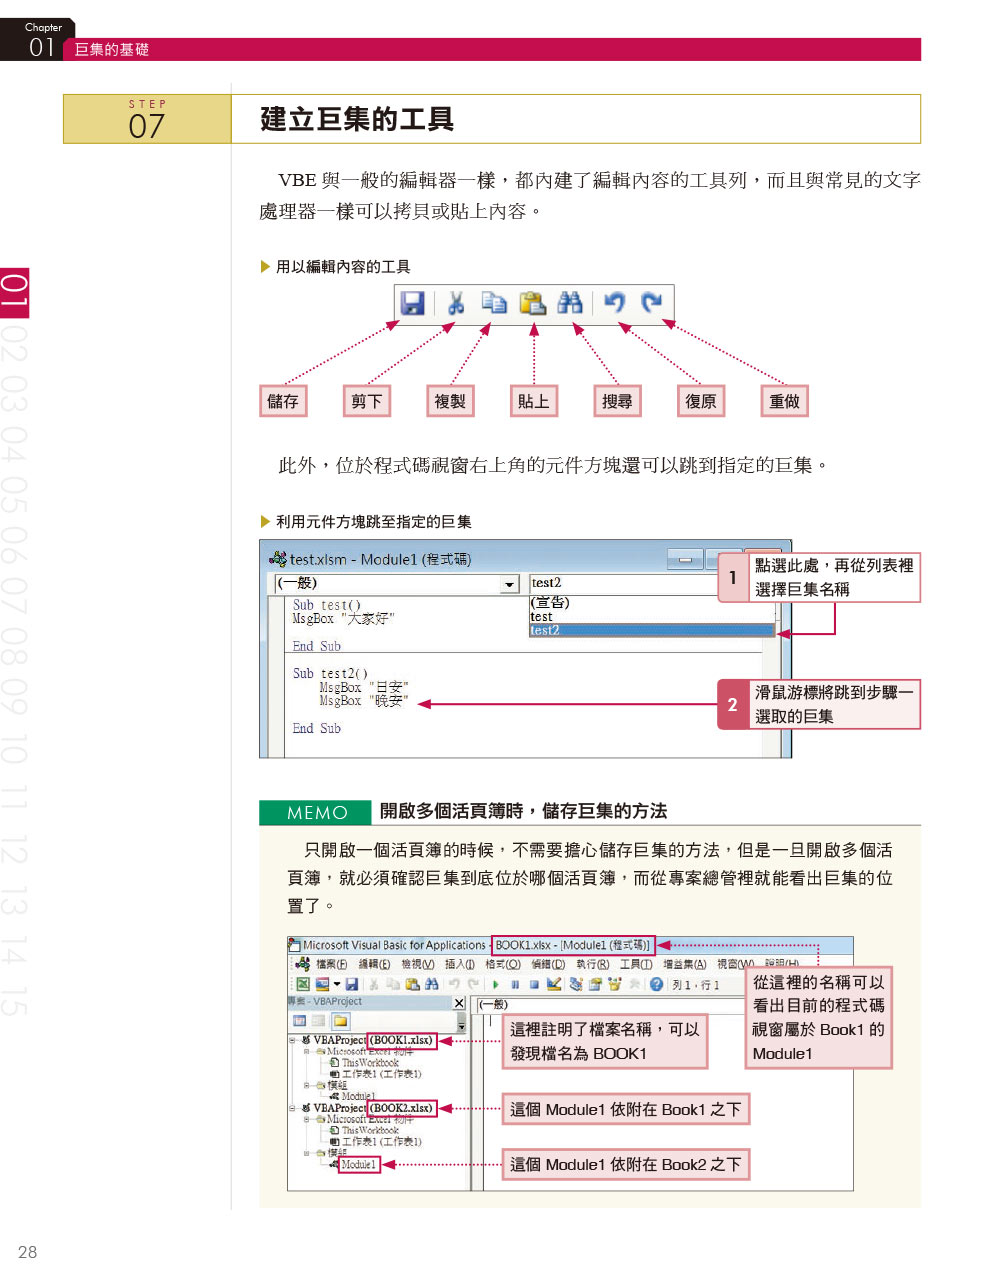1000x1264 pixels.
Task: Click the Copy icon in the enlarged editing toolbar
Action: pos(494,303)
